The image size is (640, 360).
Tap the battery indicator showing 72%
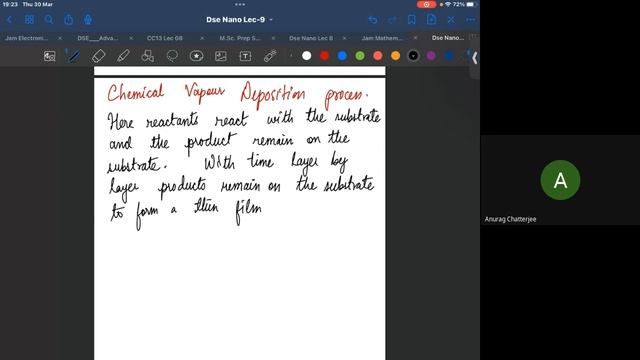click(465, 4)
